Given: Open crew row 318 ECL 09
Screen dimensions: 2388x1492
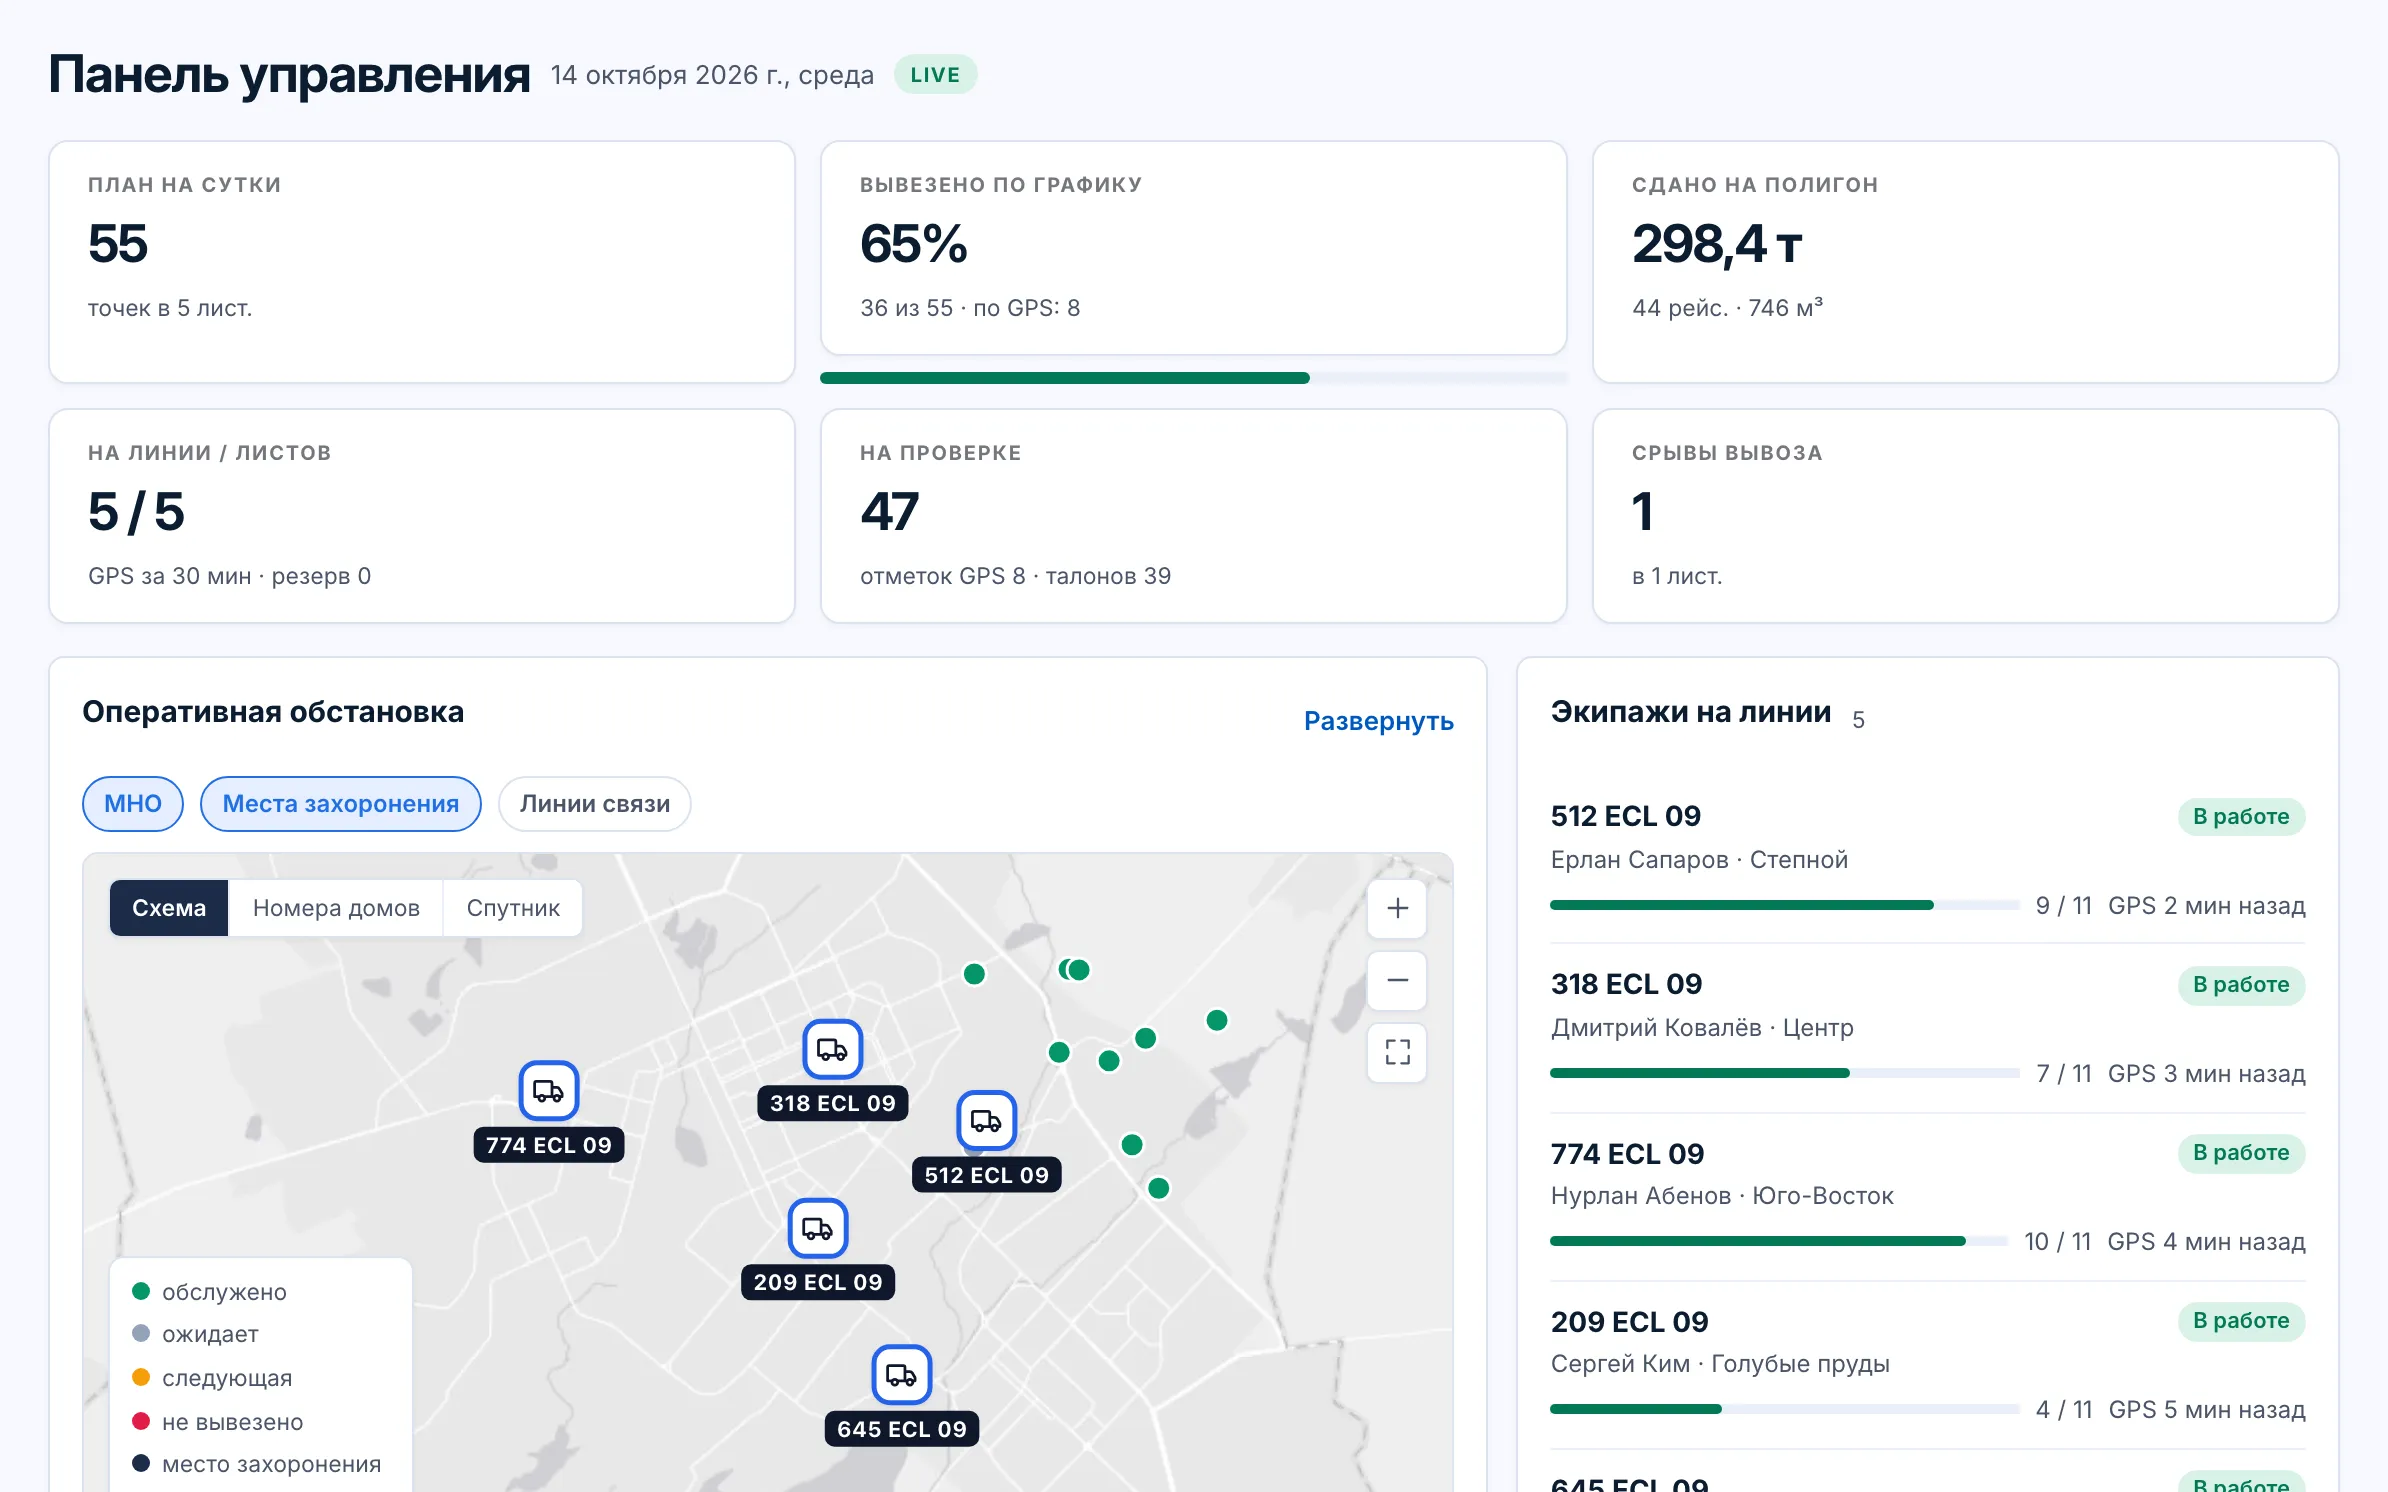Looking at the screenshot, I should (1927, 1028).
